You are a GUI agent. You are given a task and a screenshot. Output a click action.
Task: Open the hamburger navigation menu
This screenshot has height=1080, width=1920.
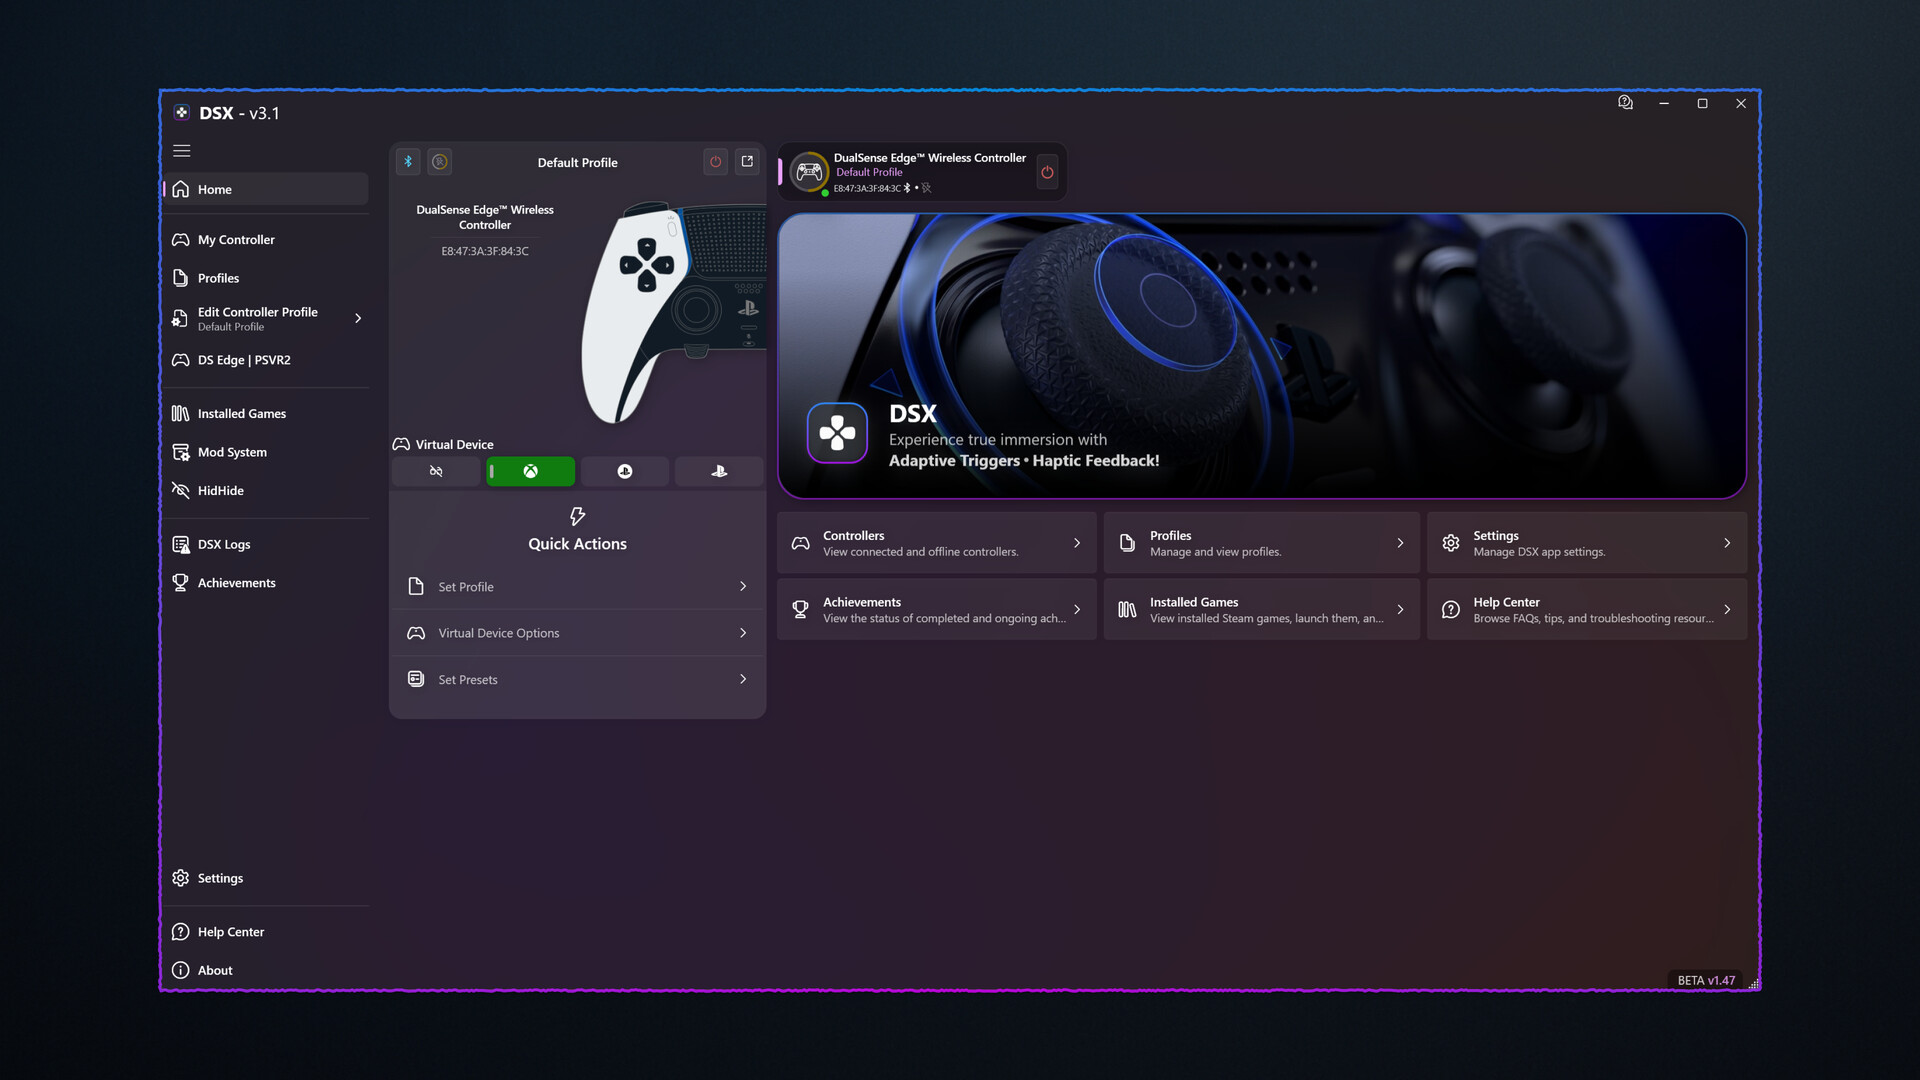[x=181, y=151]
